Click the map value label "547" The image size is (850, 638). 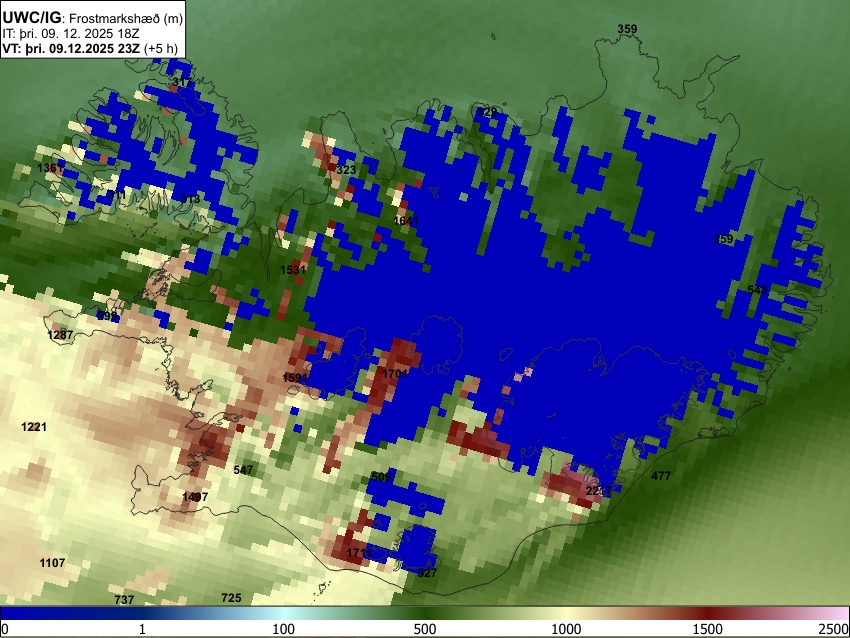coord(243,469)
